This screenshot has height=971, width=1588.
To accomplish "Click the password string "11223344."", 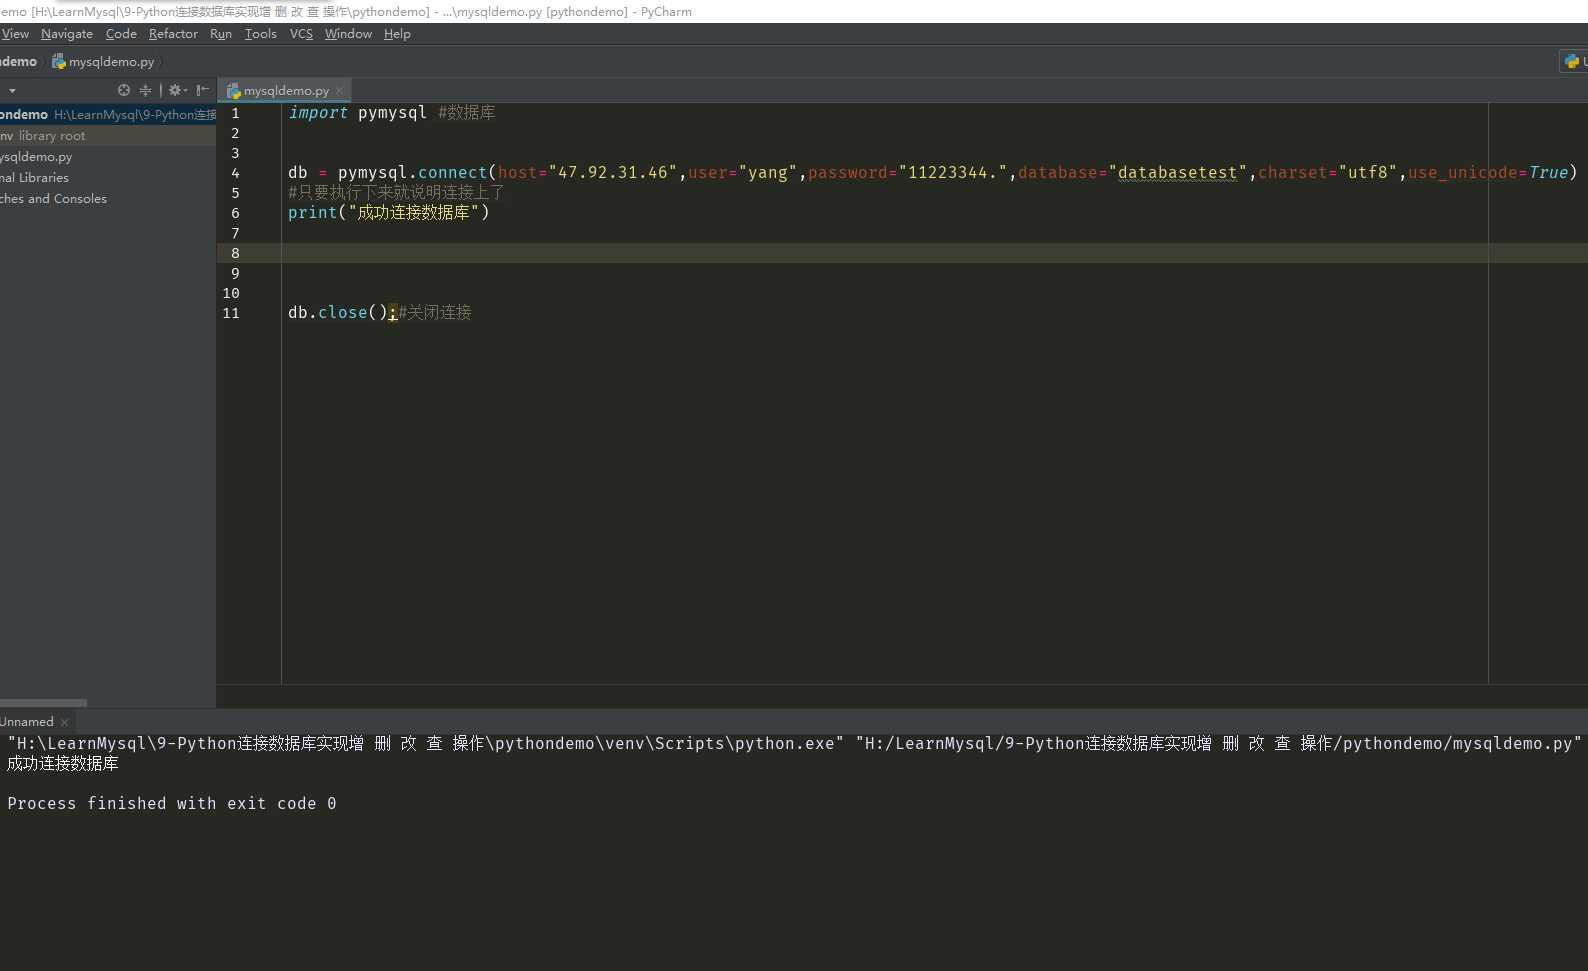I will 953,173.
